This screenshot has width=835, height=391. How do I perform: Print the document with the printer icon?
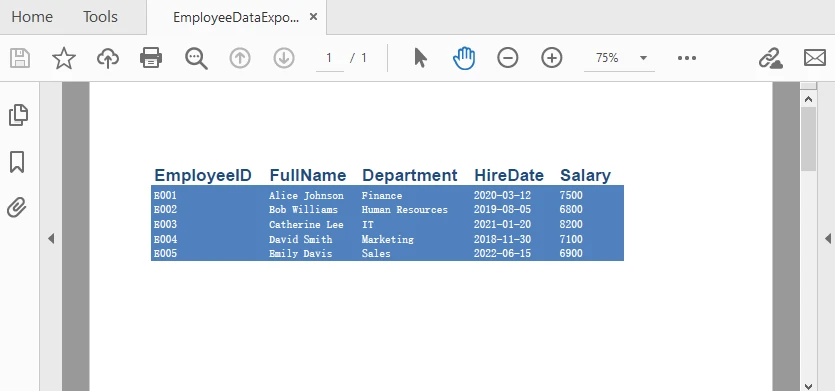point(151,58)
